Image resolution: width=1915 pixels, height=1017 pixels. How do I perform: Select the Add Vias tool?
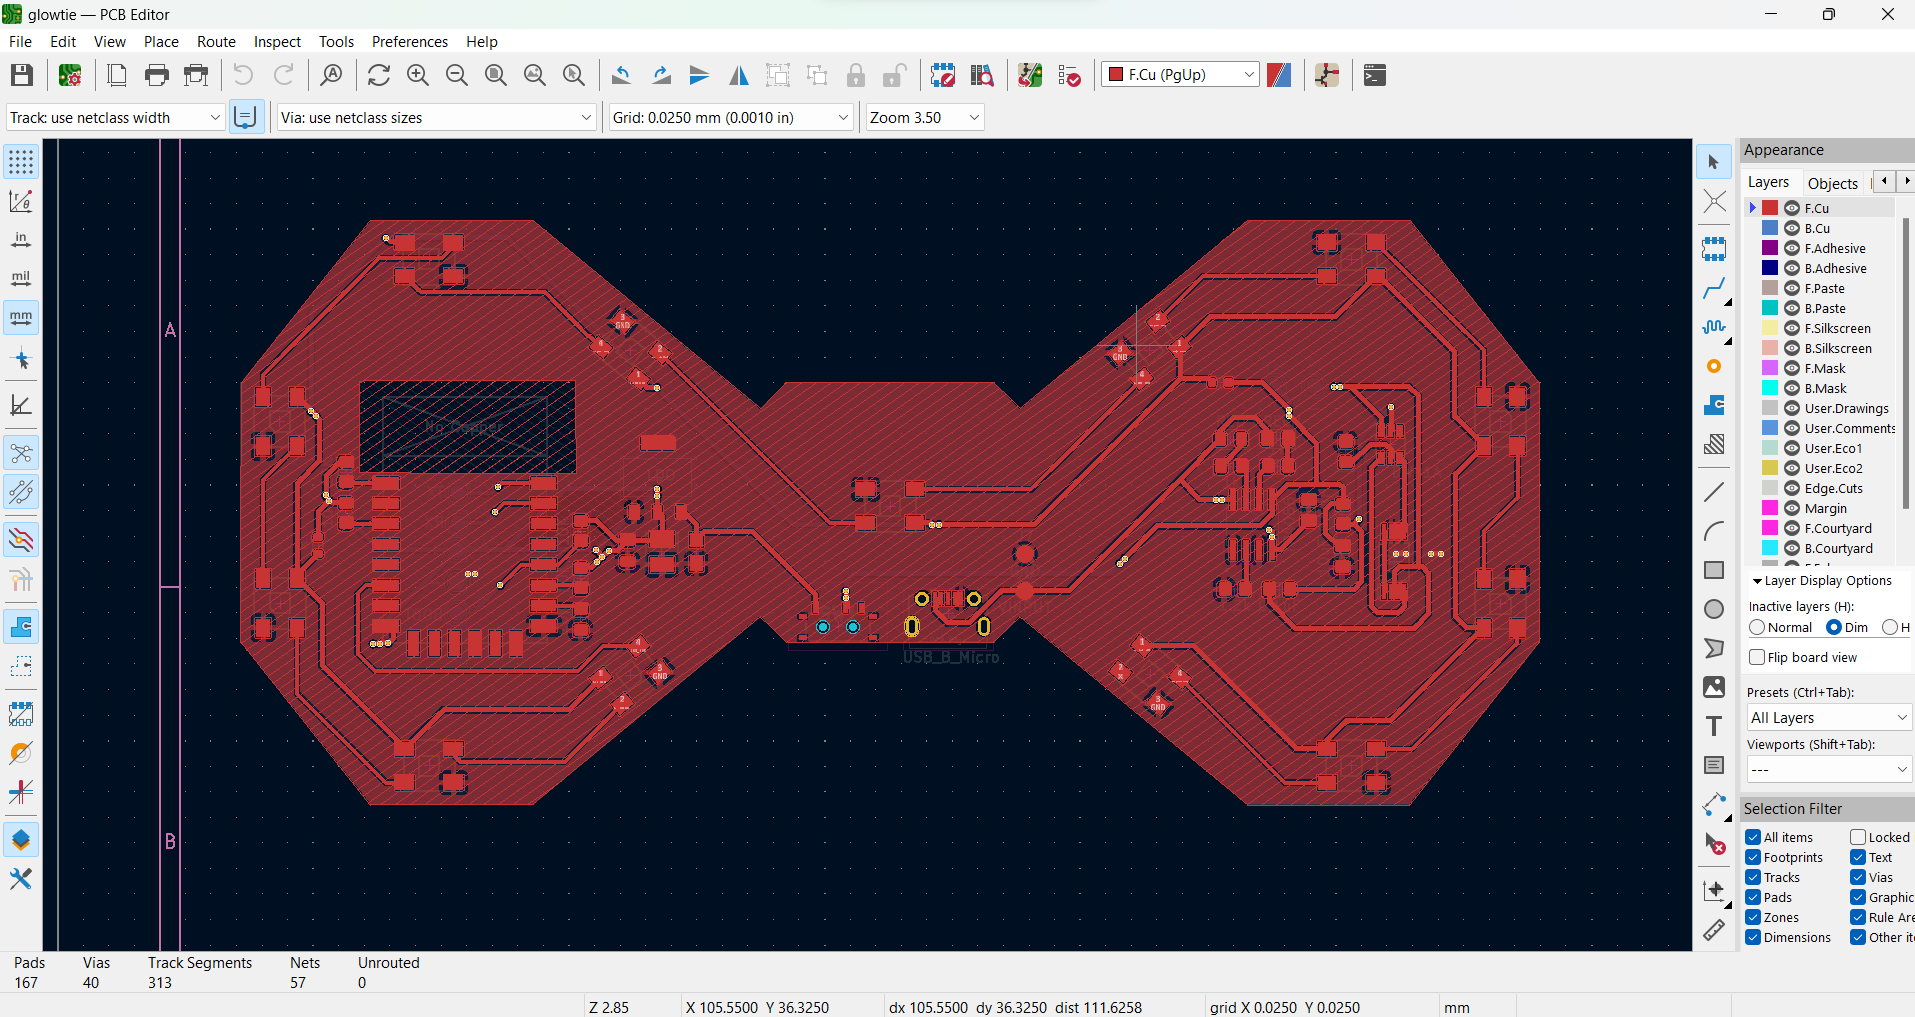1714,367
